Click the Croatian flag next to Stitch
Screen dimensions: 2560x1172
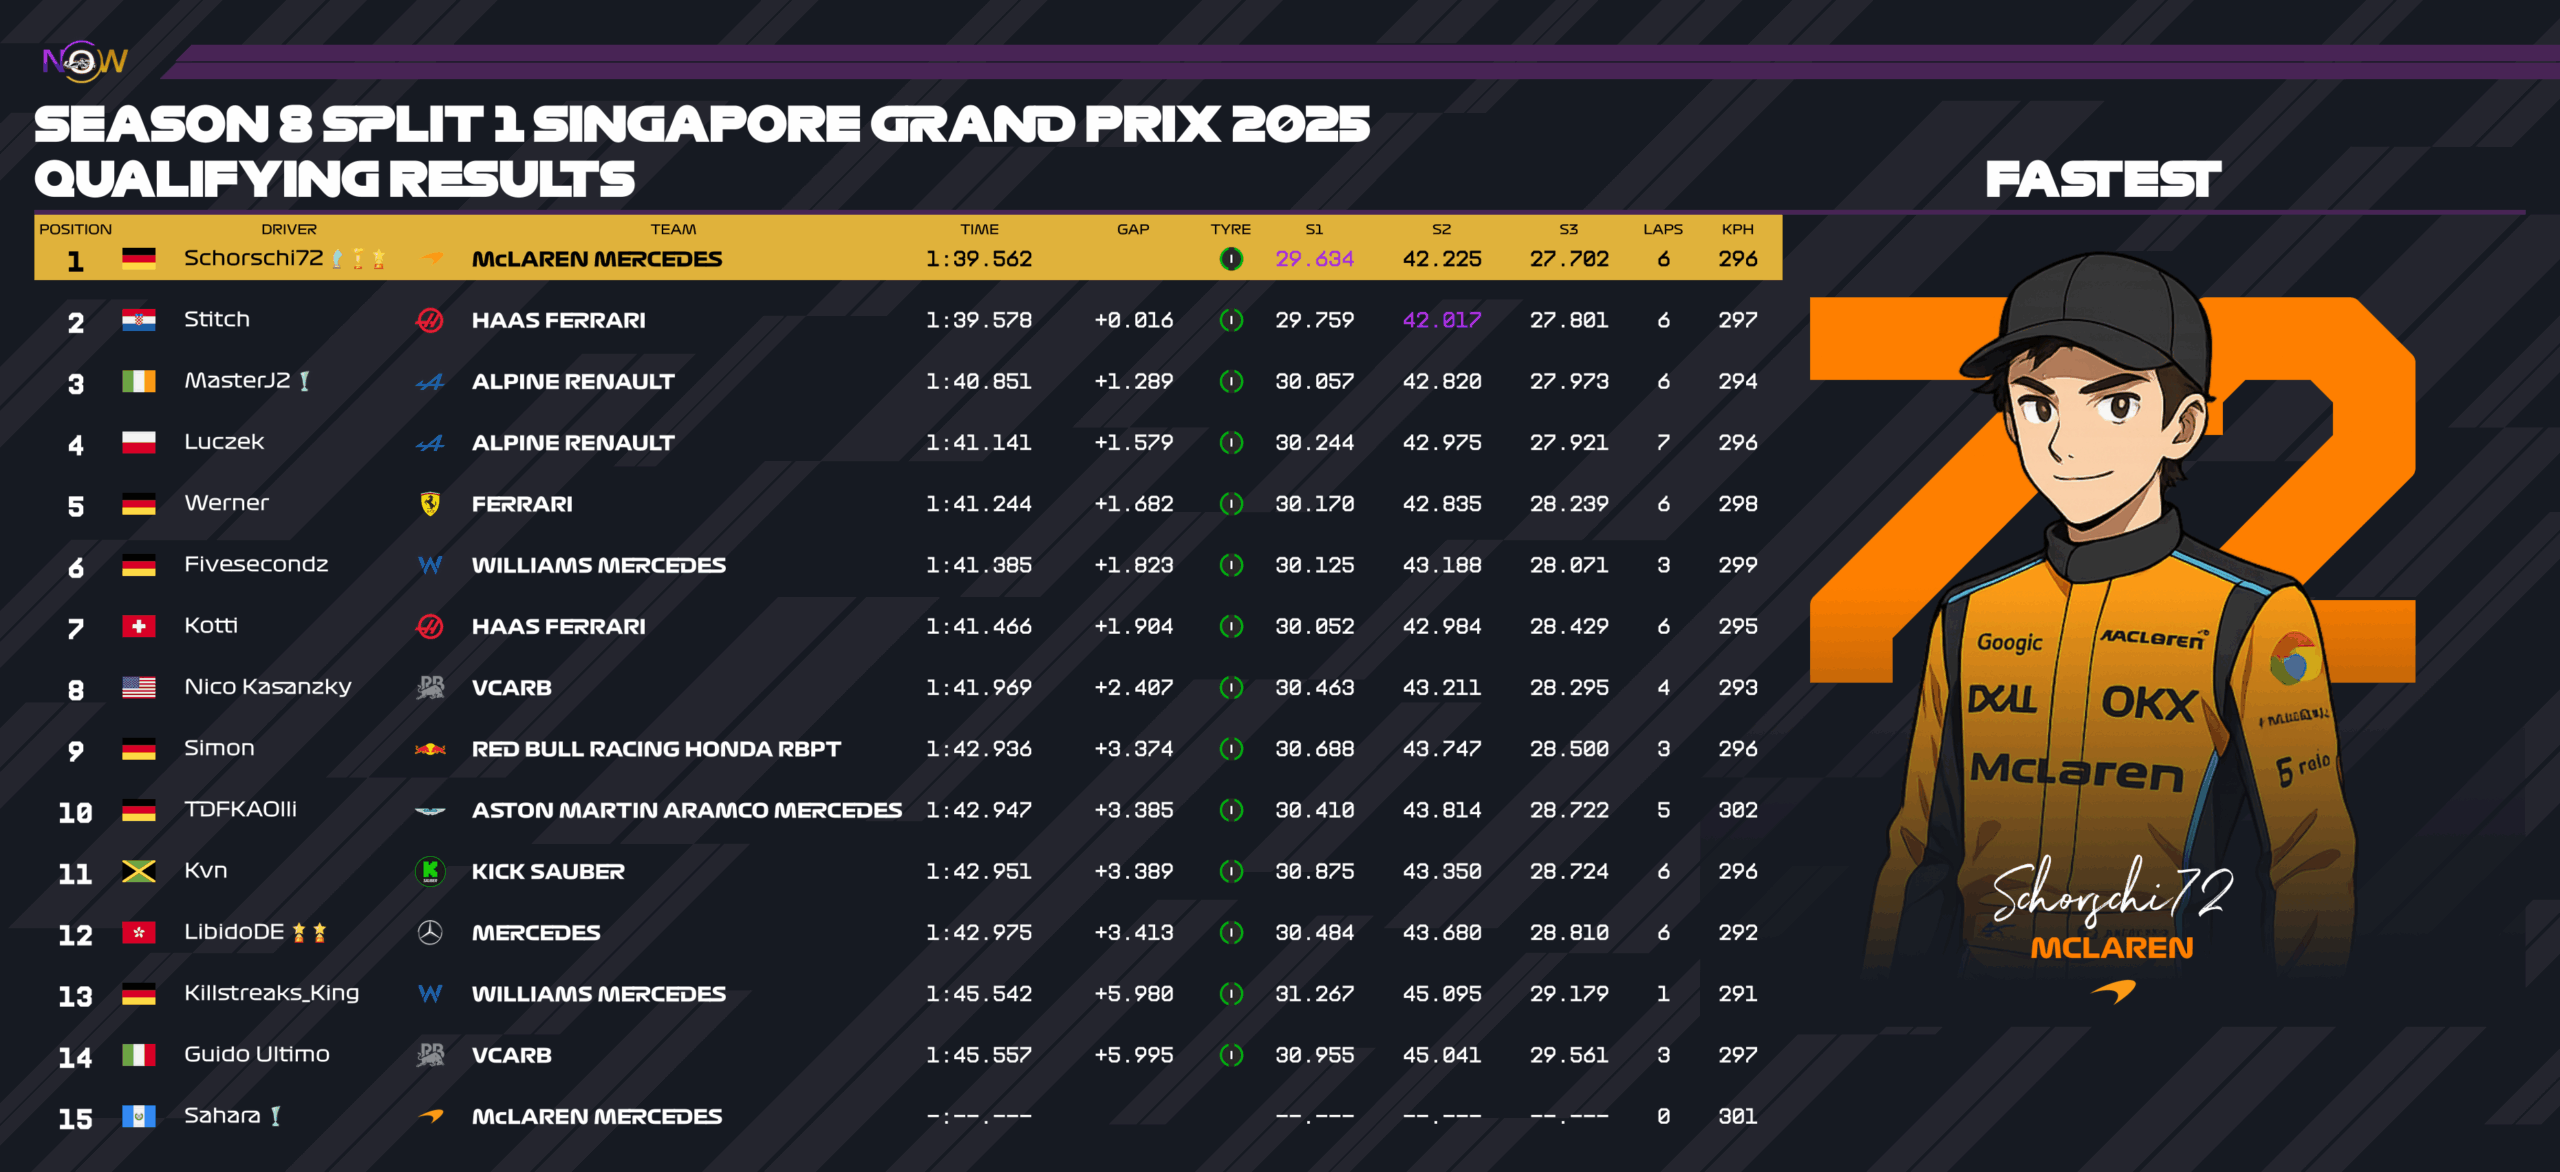138,320
